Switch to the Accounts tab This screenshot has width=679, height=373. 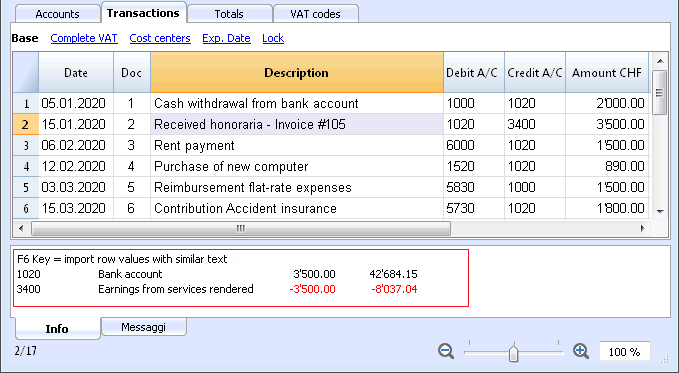click(57, 14)
